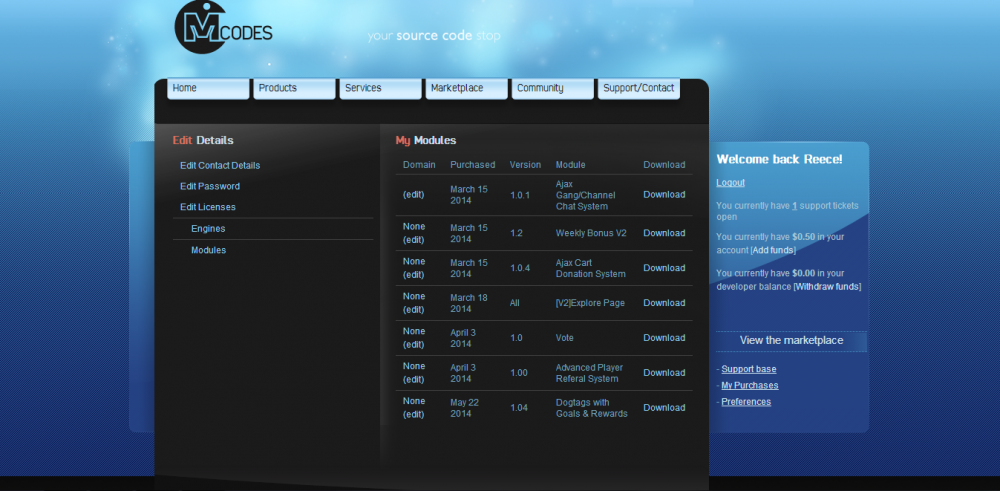Open the Services navigation tab
1000x491 pixels.
click(x=380, y=88)
